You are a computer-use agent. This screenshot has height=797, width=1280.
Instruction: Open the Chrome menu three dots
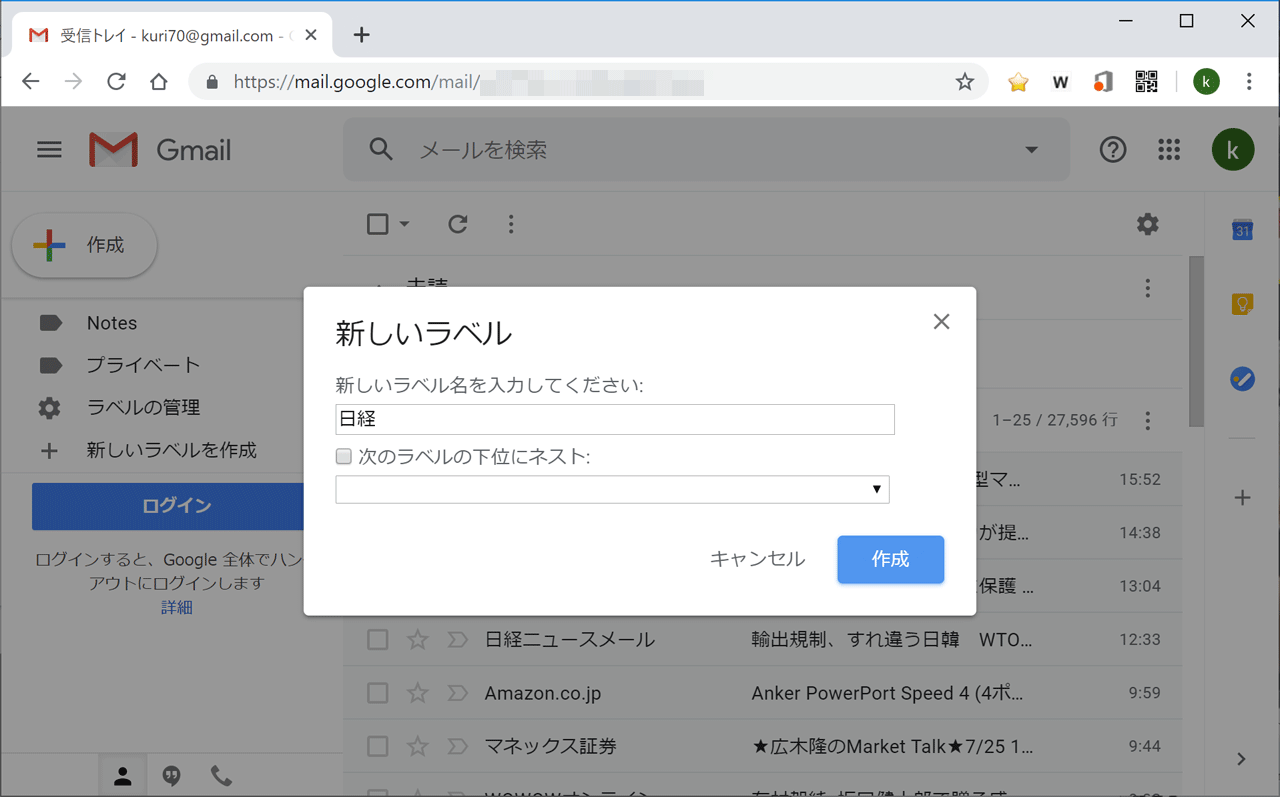(1249, 82)
